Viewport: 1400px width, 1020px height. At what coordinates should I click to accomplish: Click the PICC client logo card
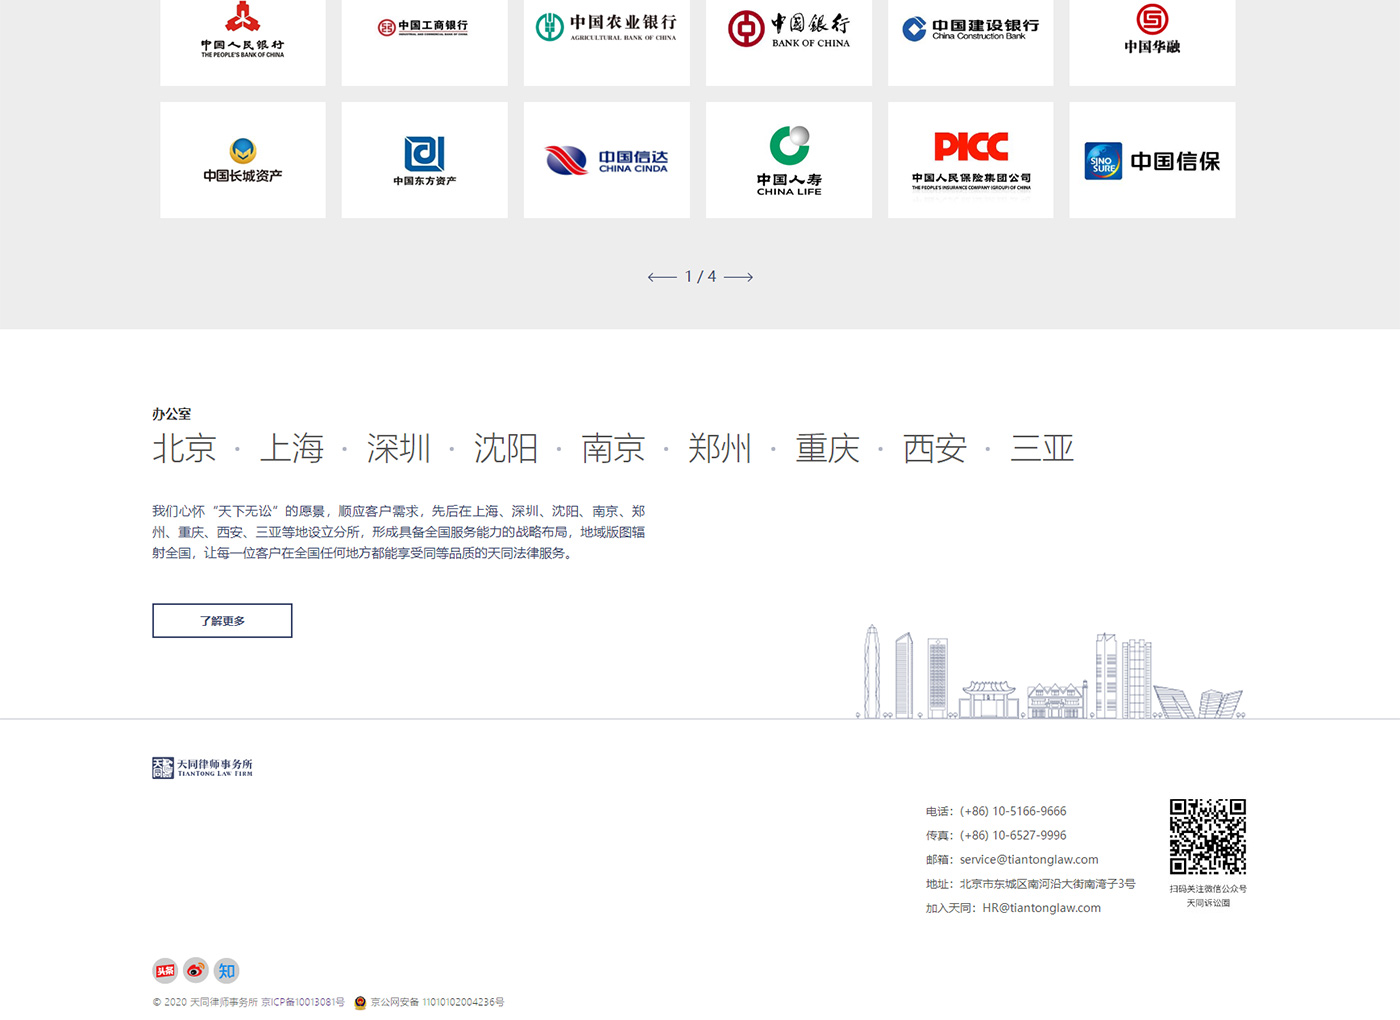(x=970, y=160)
